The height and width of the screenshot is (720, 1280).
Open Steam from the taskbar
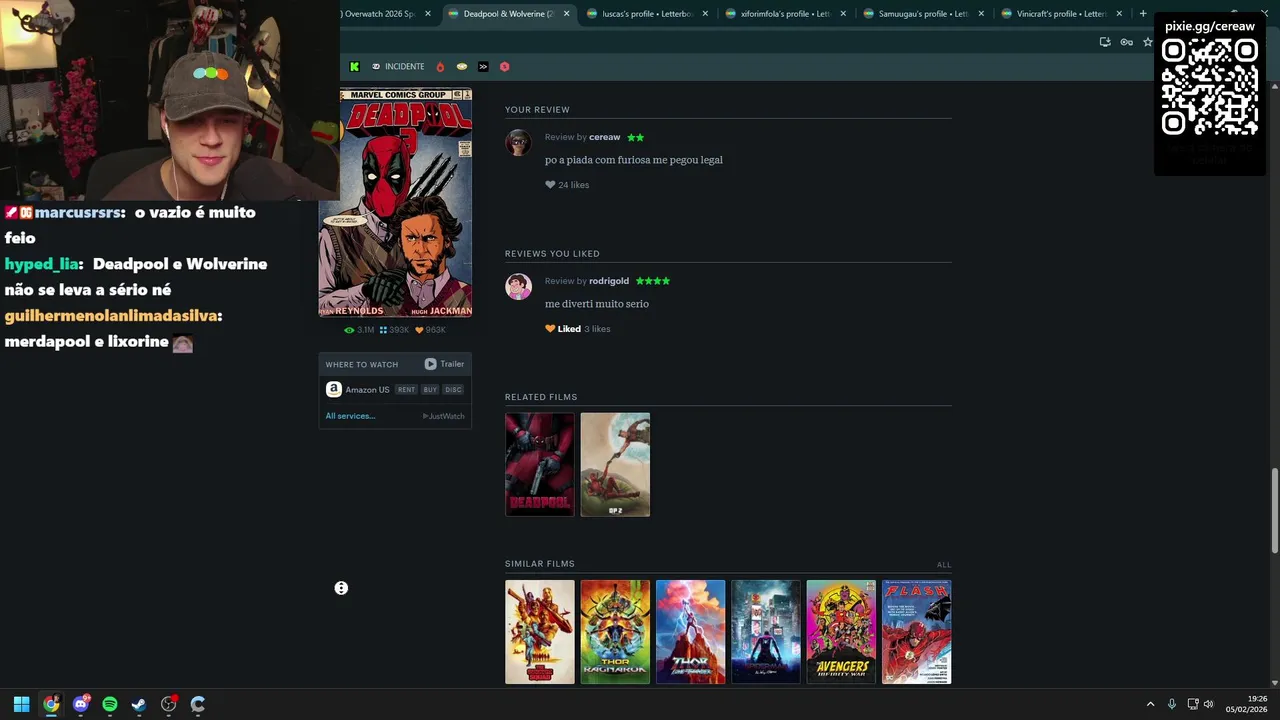pos(139,704)
